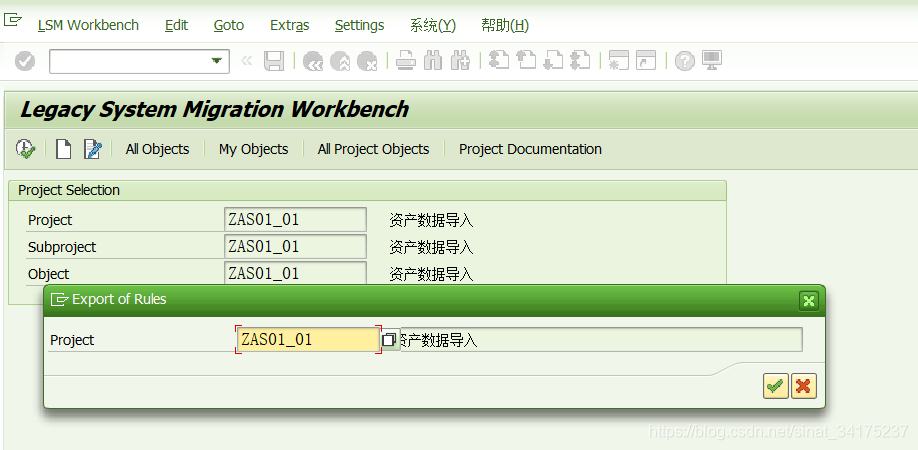Click the Find Next binoculars icon
The width and height of the screenshot is (918, 450).
coord(460,61)
